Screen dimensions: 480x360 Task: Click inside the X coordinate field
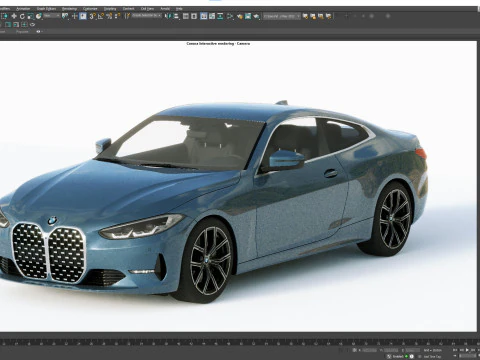point(369,350)
